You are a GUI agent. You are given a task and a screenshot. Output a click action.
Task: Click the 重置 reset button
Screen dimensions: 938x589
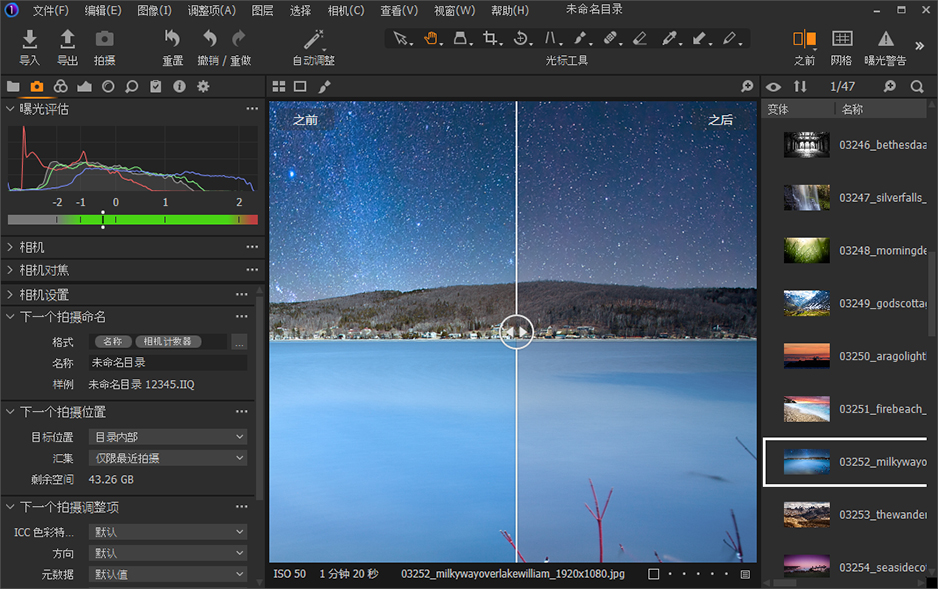click(x=171, y=45)
